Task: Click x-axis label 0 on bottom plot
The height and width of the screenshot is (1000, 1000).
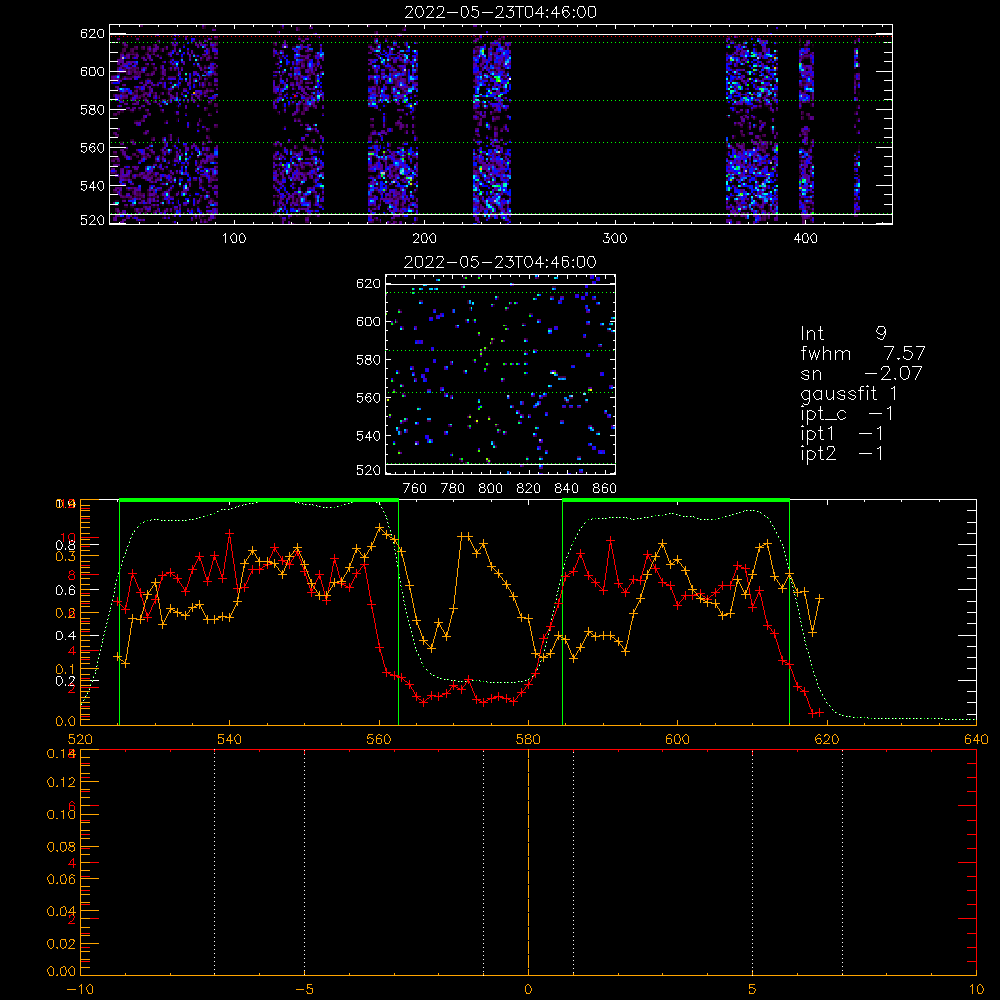Action: click(528, 990)
